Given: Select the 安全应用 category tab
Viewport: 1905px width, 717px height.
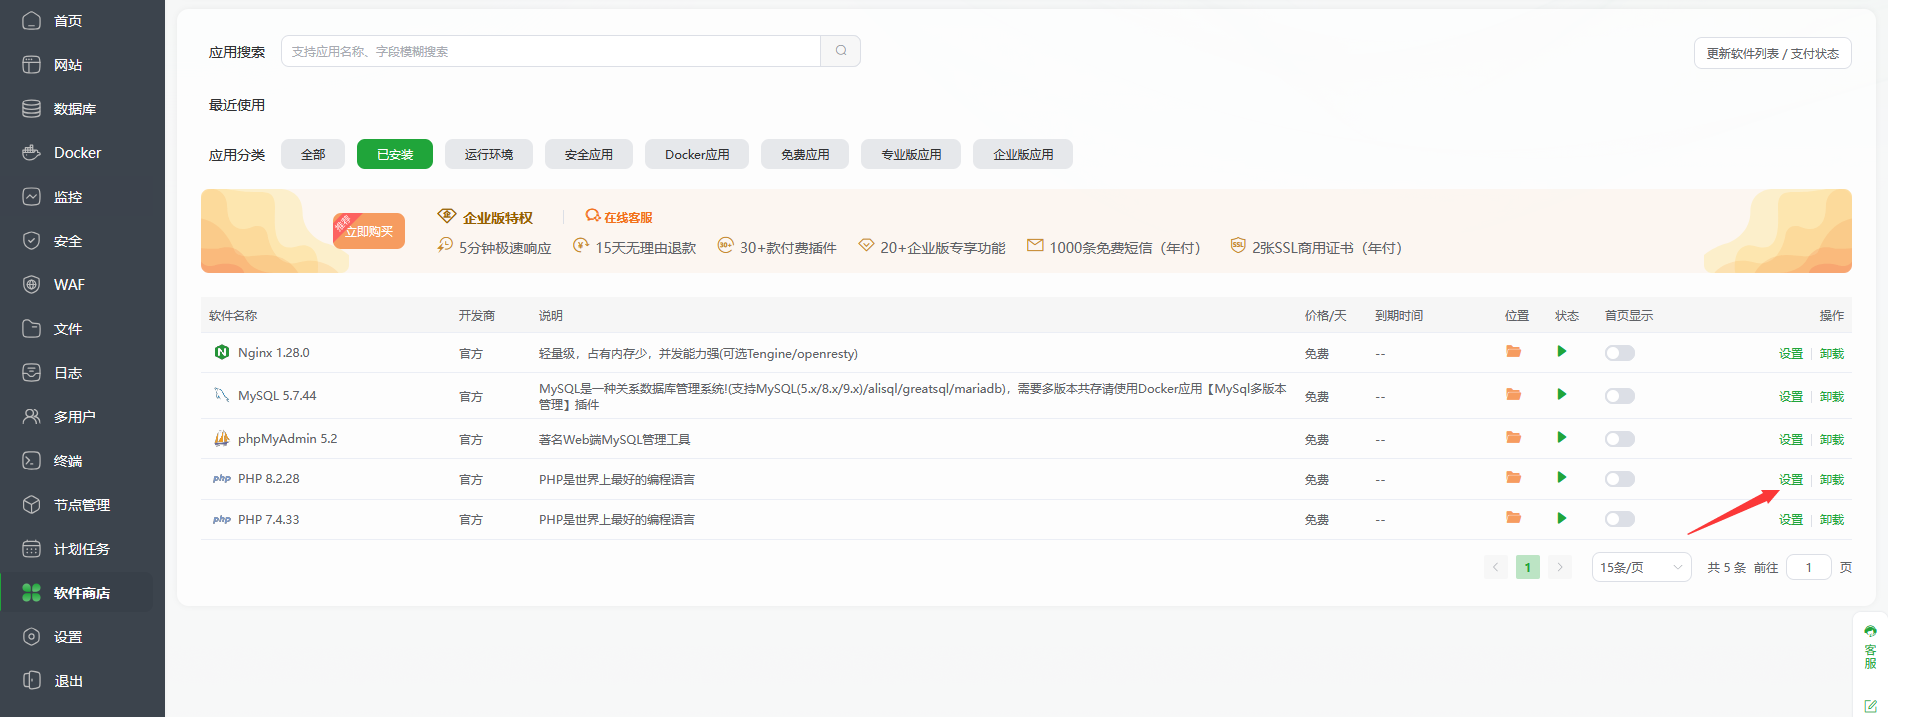Looking at the screenshot, I should pyautogui.click(x=589, y=154).
